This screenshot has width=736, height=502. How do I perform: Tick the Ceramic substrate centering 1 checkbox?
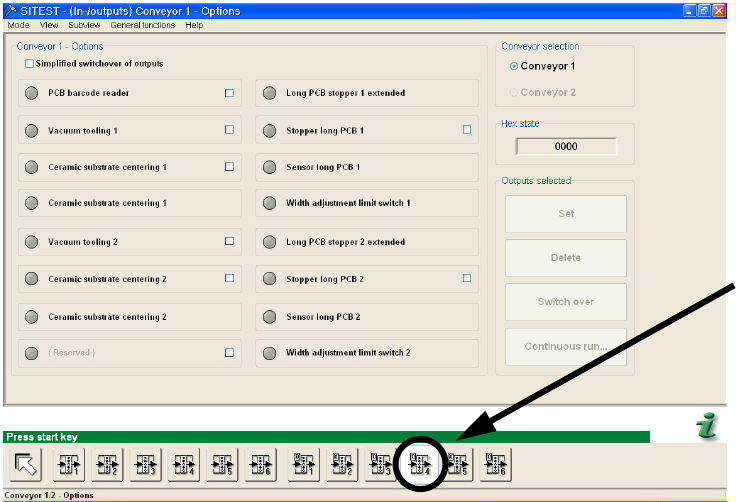click(229, 167)
